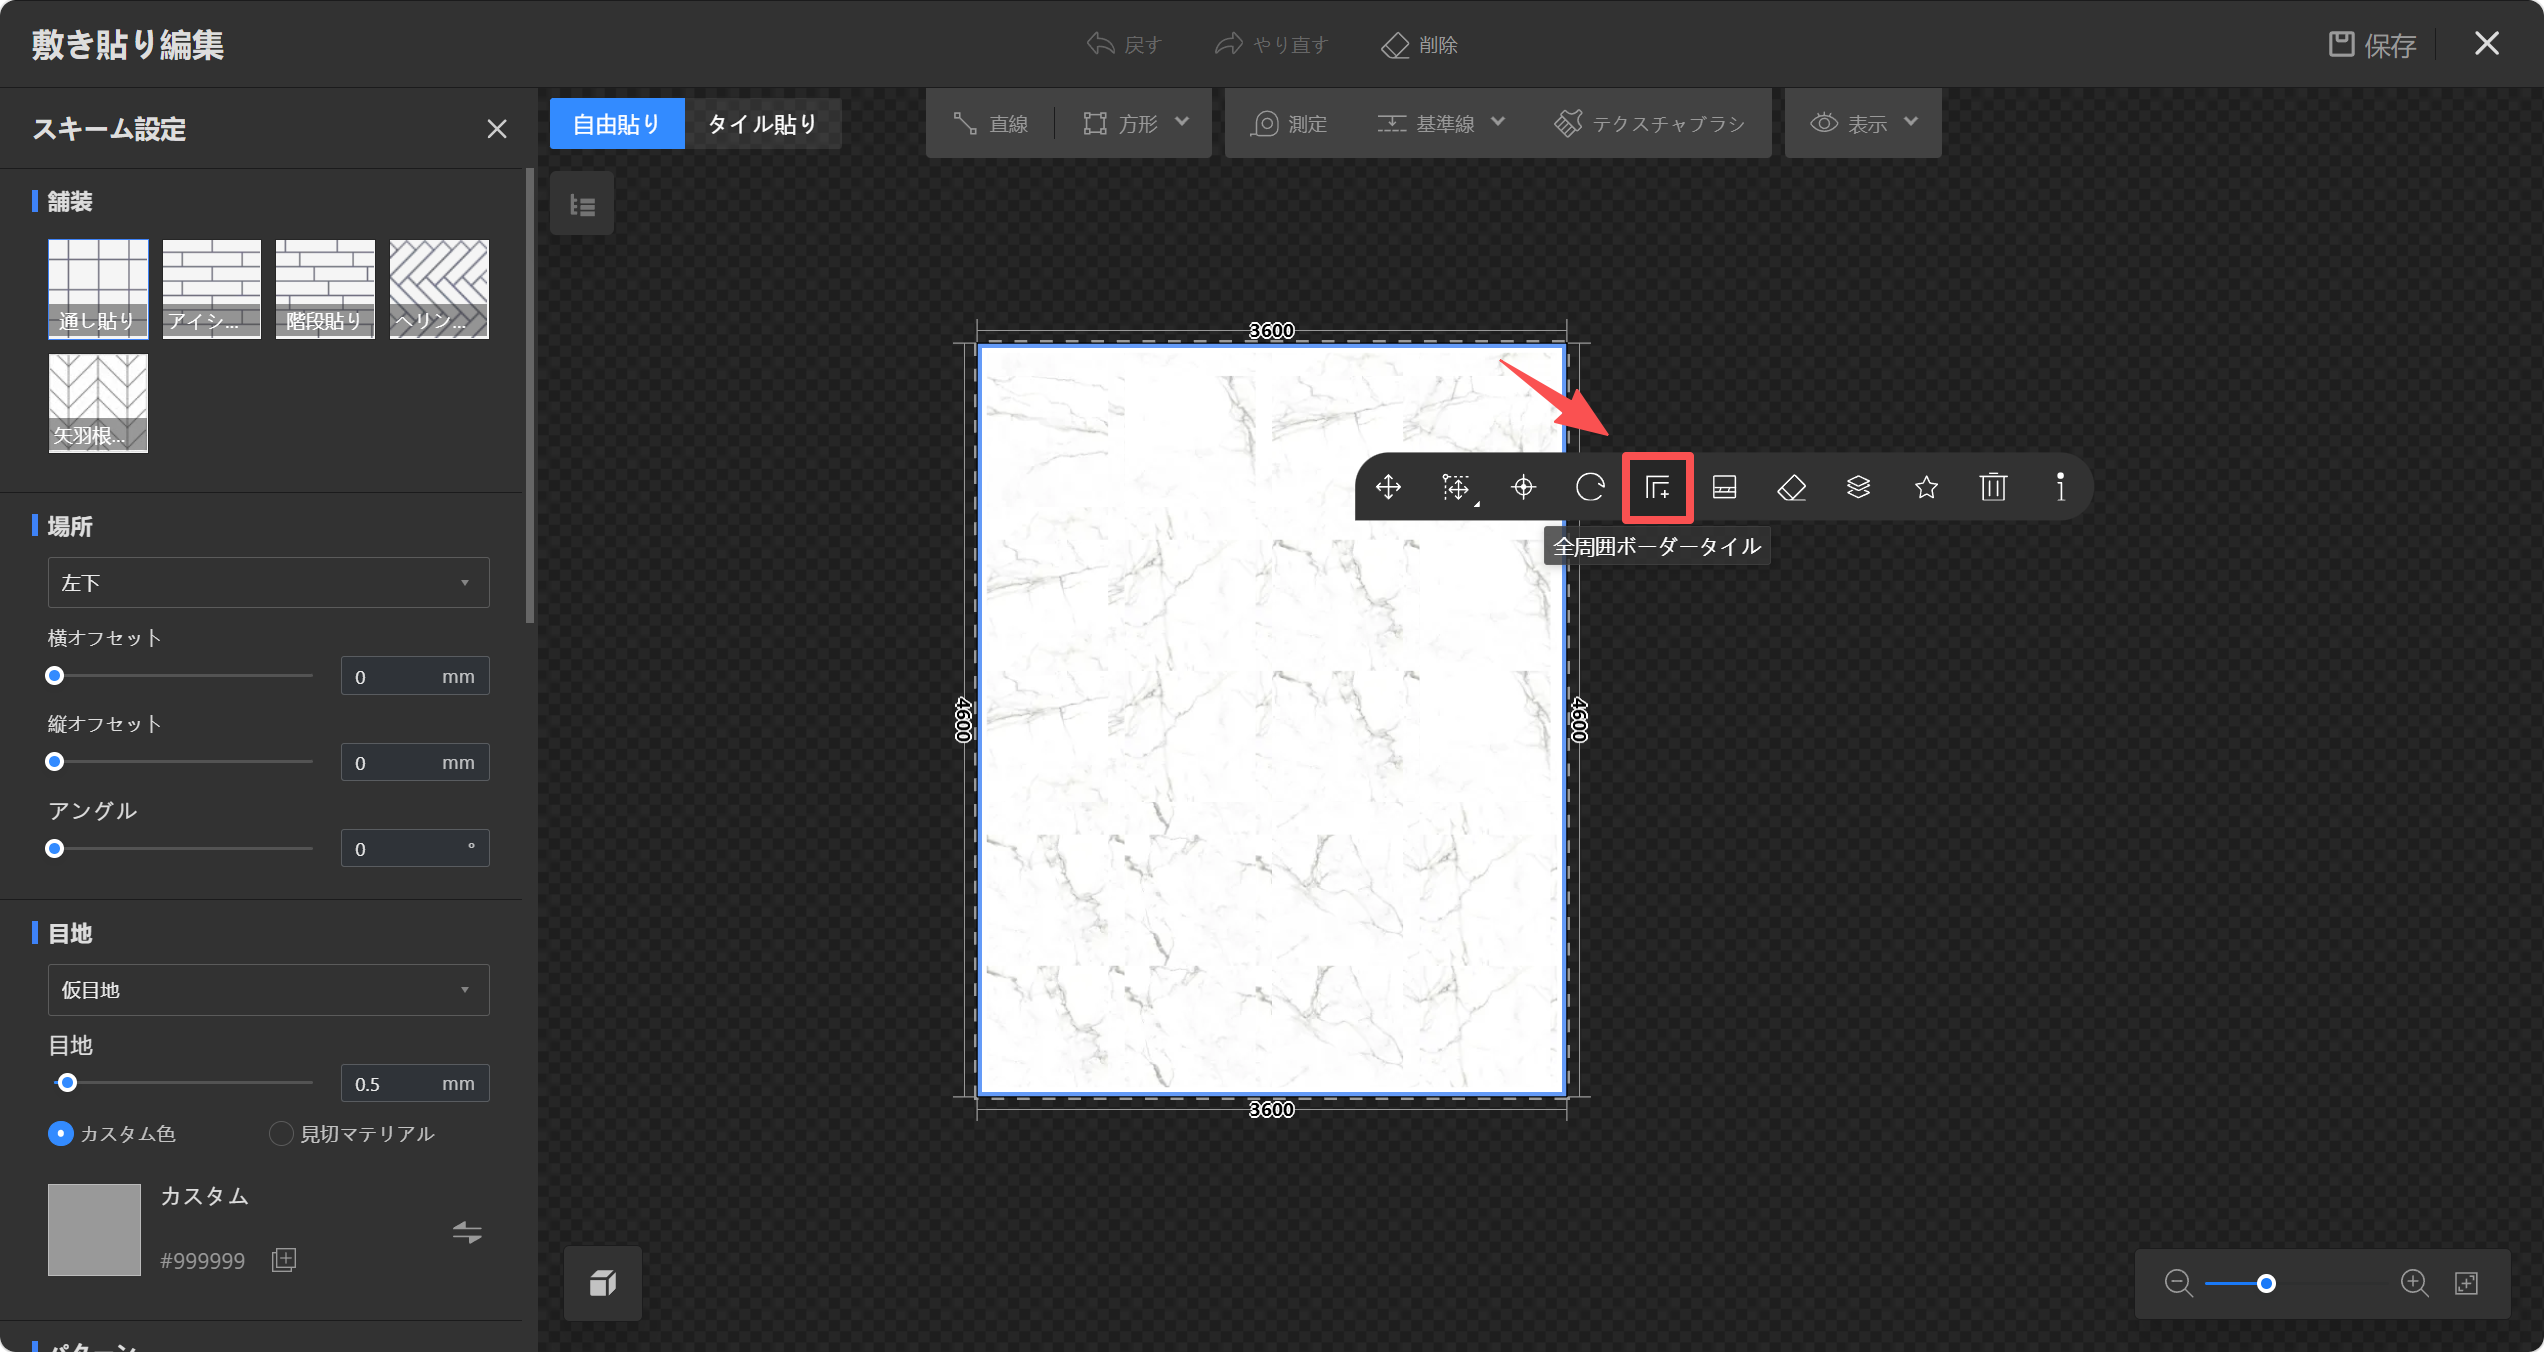
Task: Choose the アイシ... paving pattern
Action: point(212,289)
